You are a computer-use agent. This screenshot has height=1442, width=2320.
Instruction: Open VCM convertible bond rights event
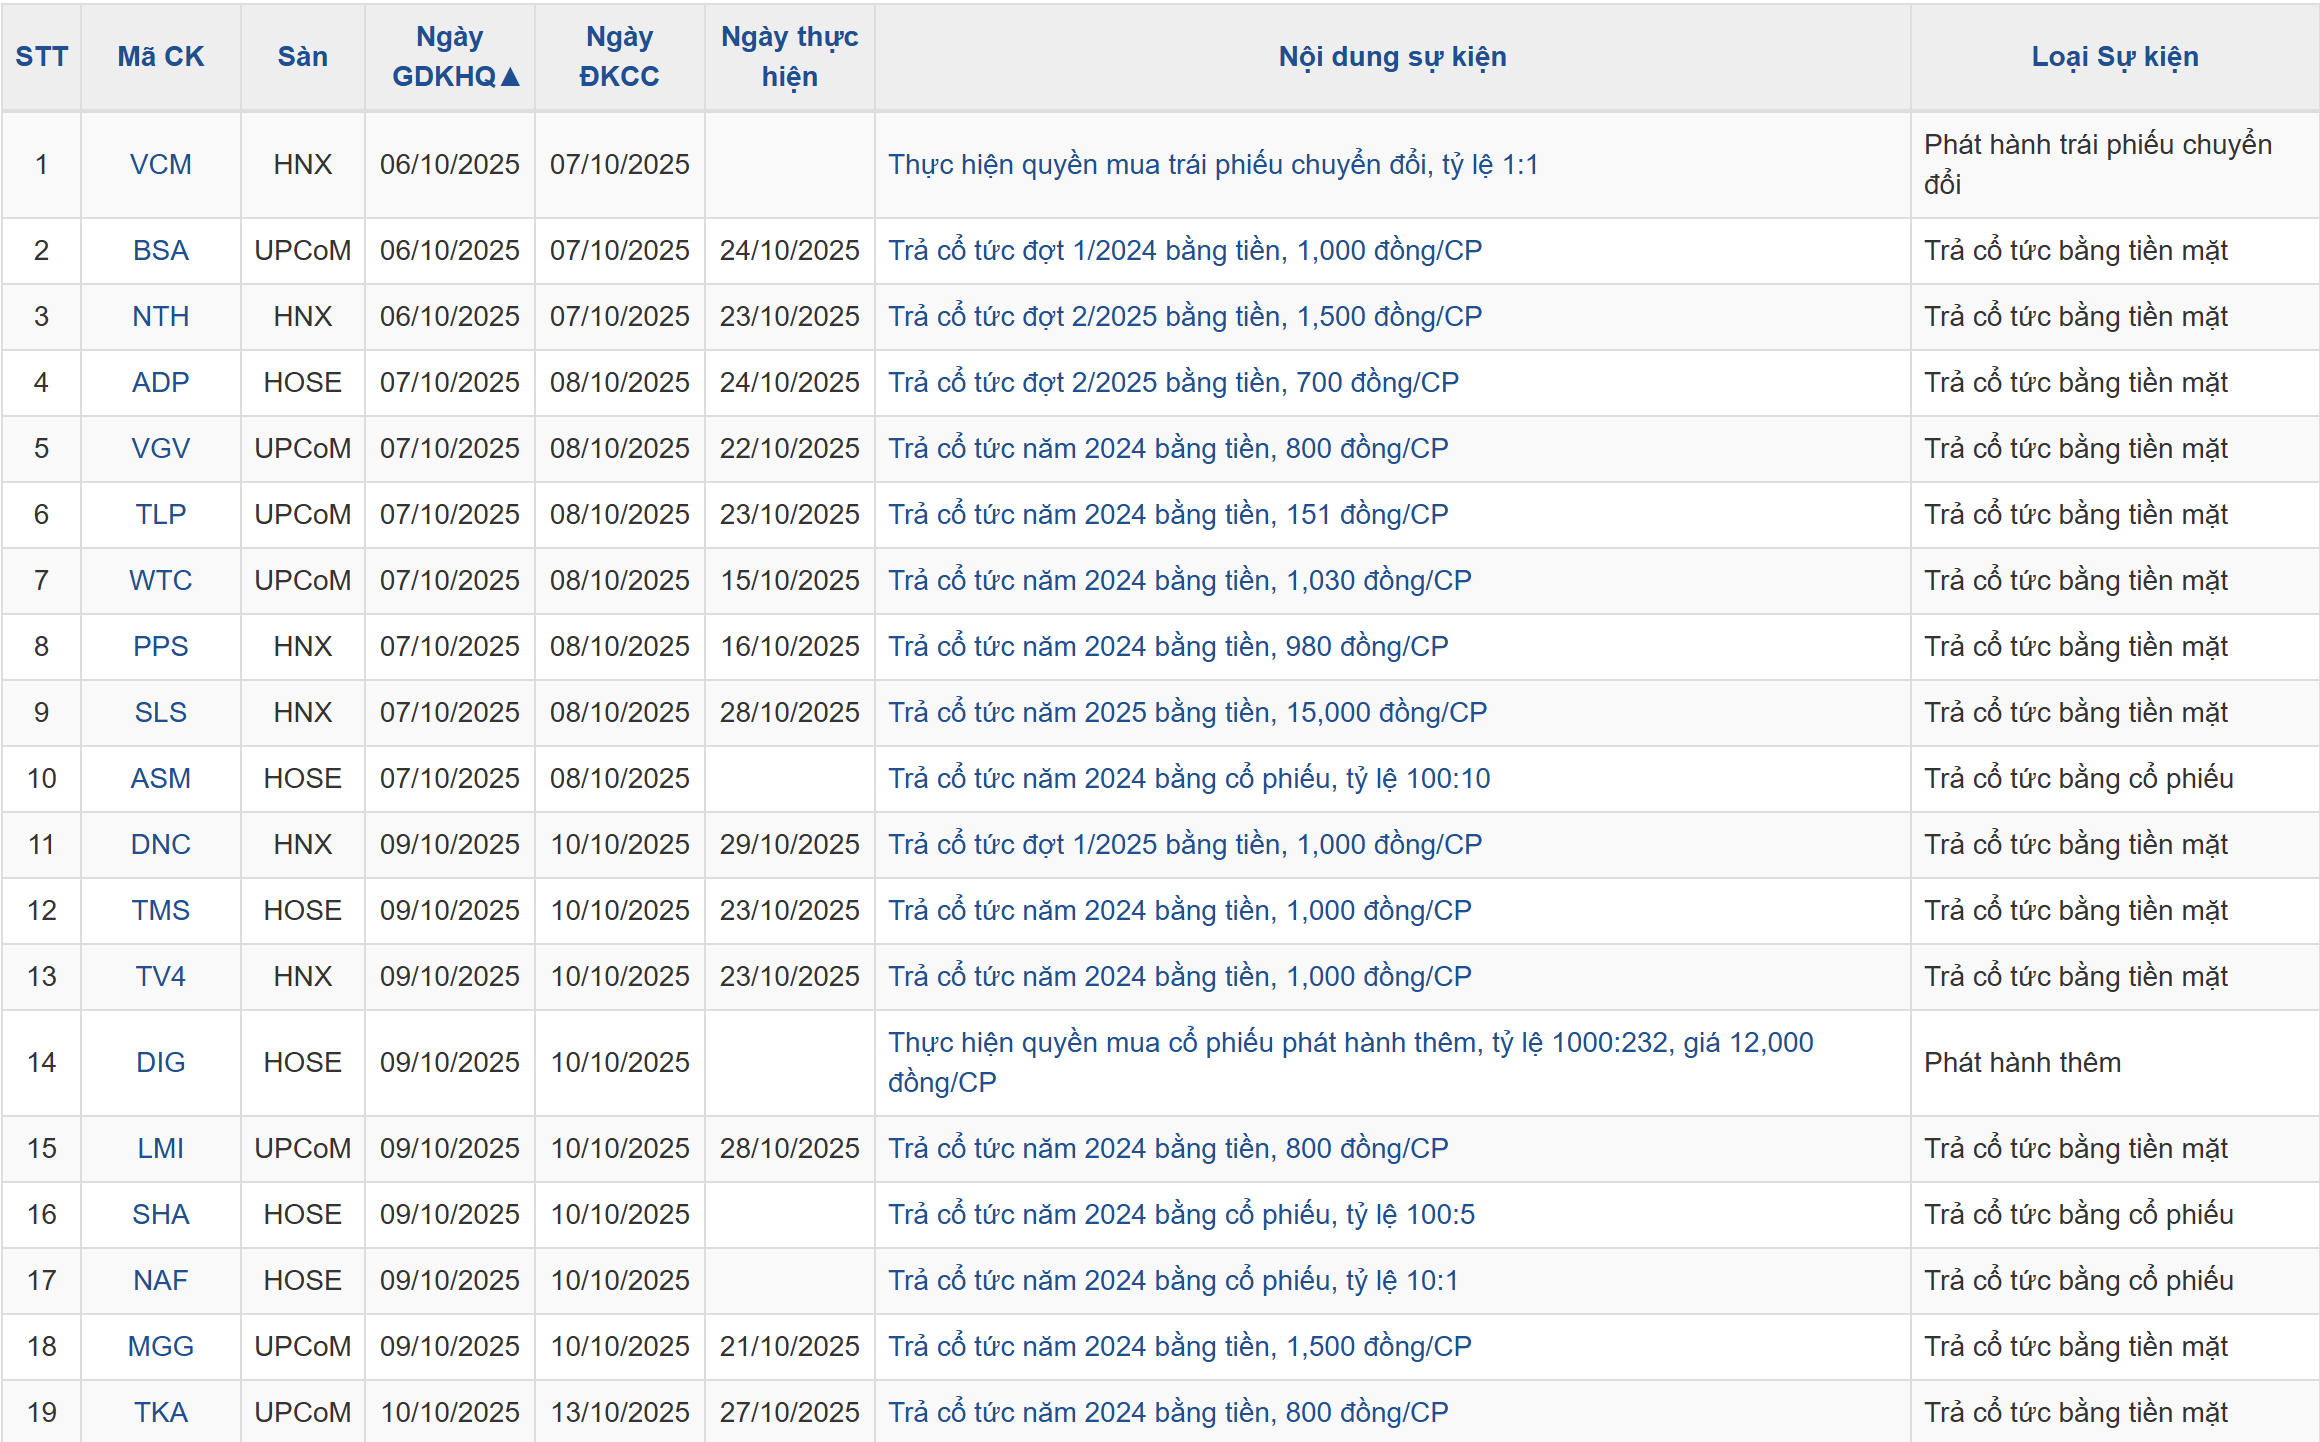1212,164
